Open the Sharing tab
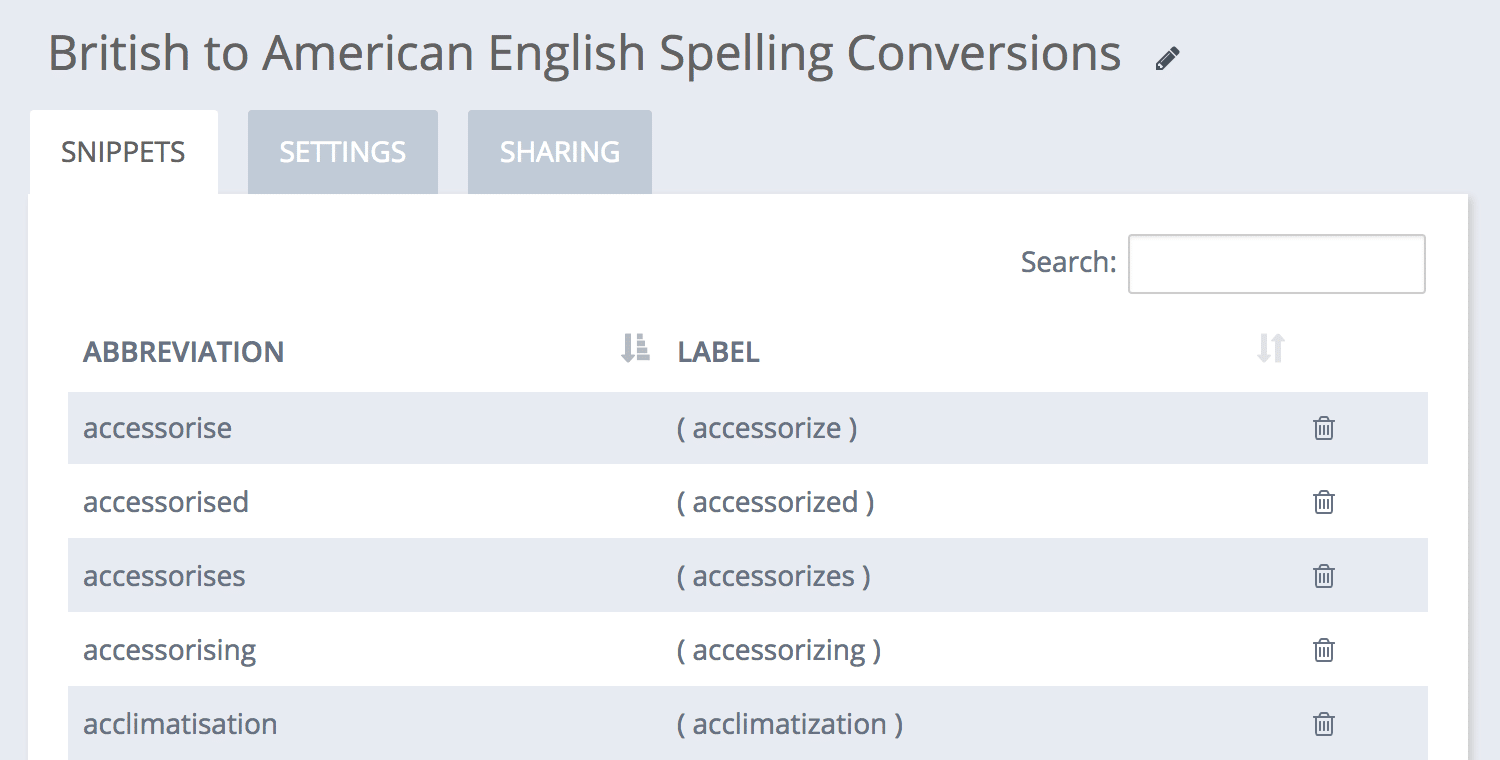Screen dimensions: 1500x760 pos(560,152)
